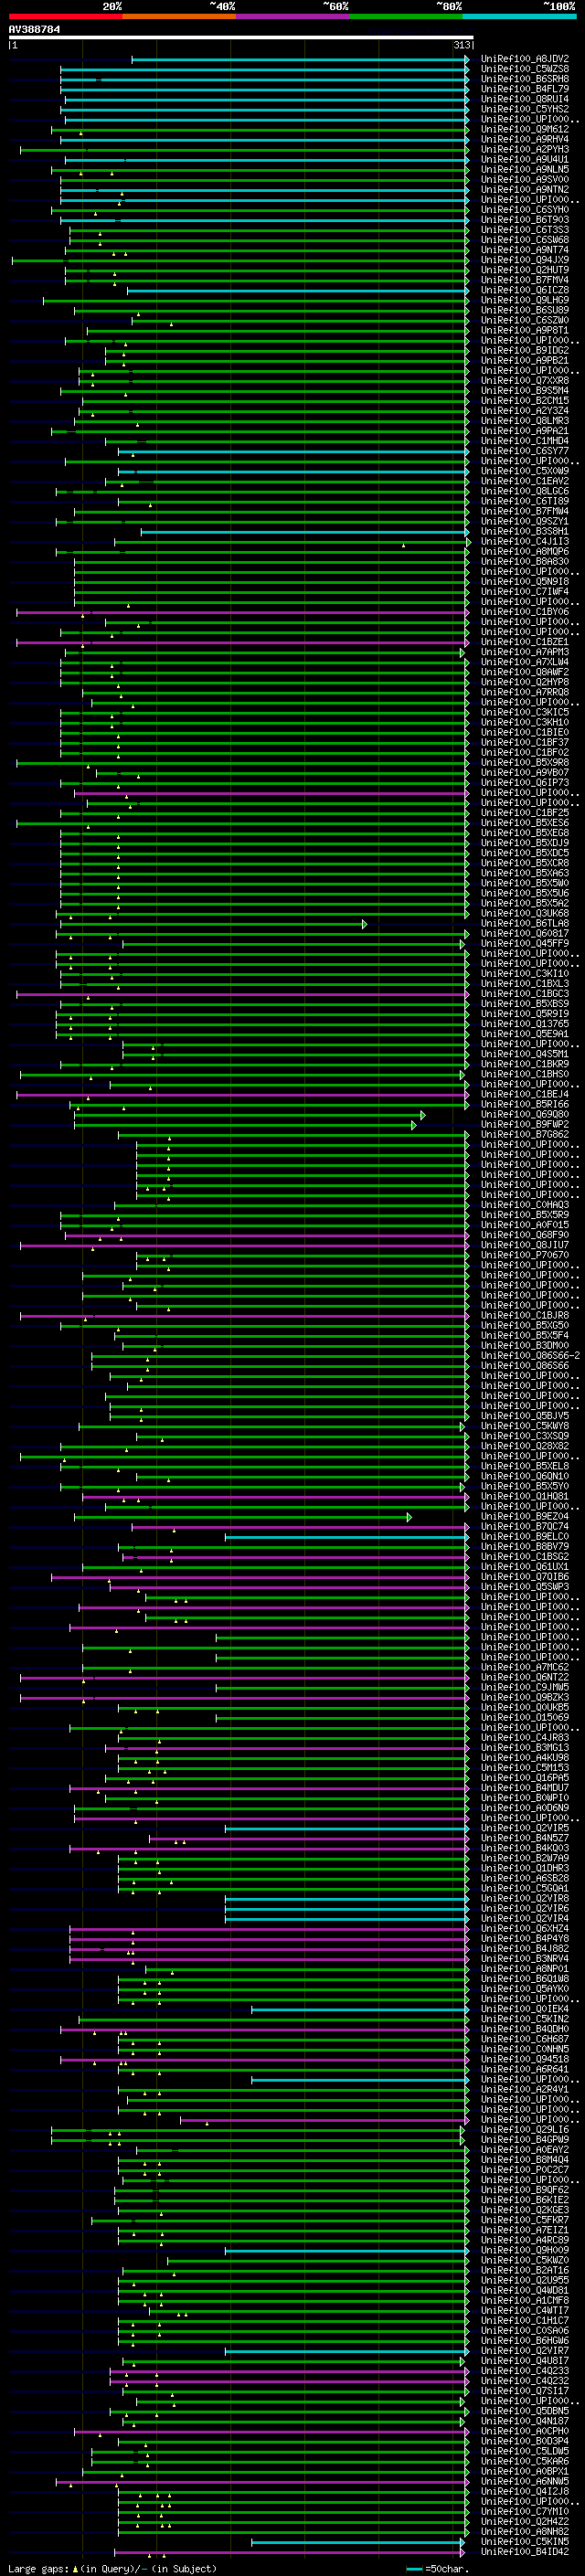Click the UniRef100_Q1HQ81 label
Viewport: 585px width, 2576px height.
pyautogui.click(x=525, y=1496)
